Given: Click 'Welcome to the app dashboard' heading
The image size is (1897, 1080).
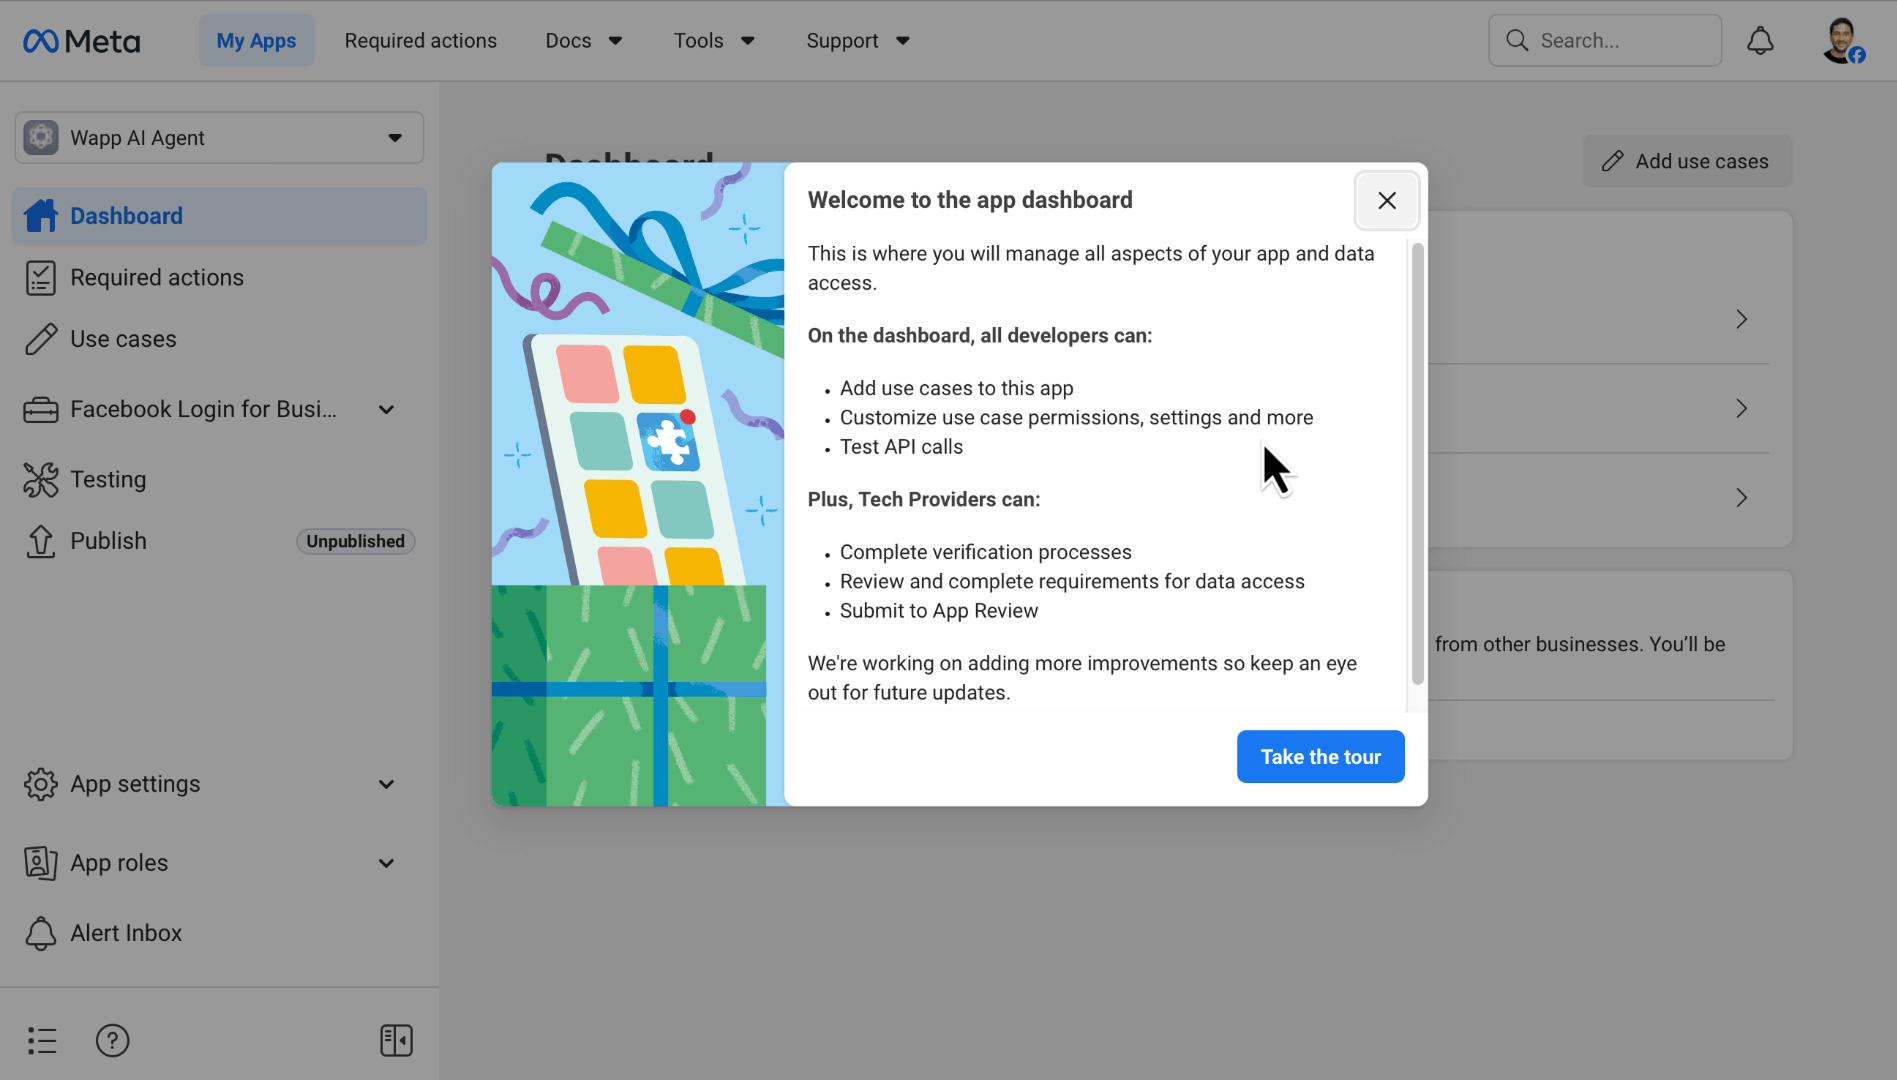Looking at the screenshot, I should [970, 200].
